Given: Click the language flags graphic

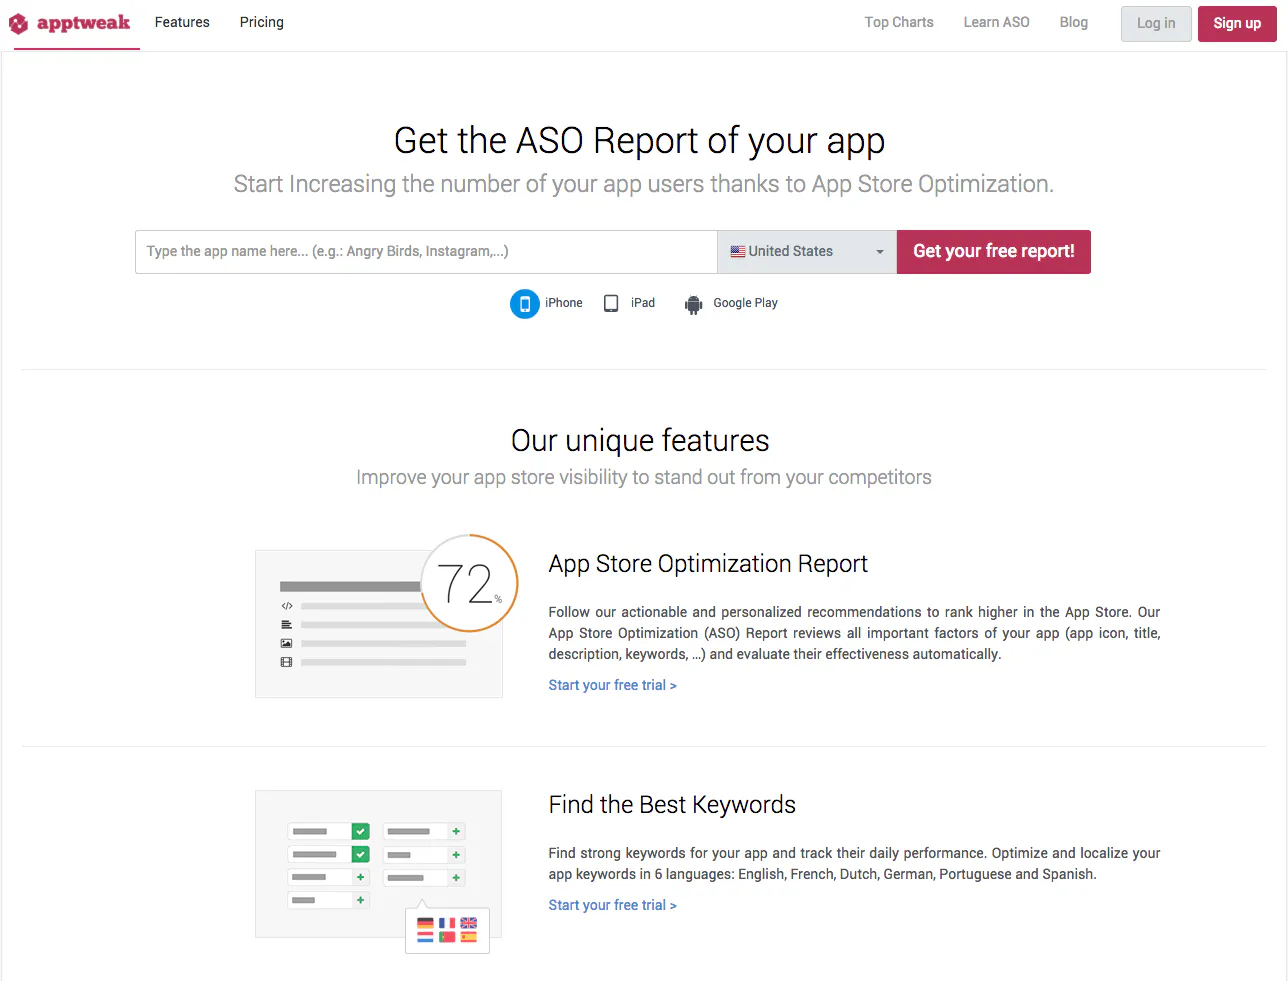Looking at the screenshot, I should (447, 930).
